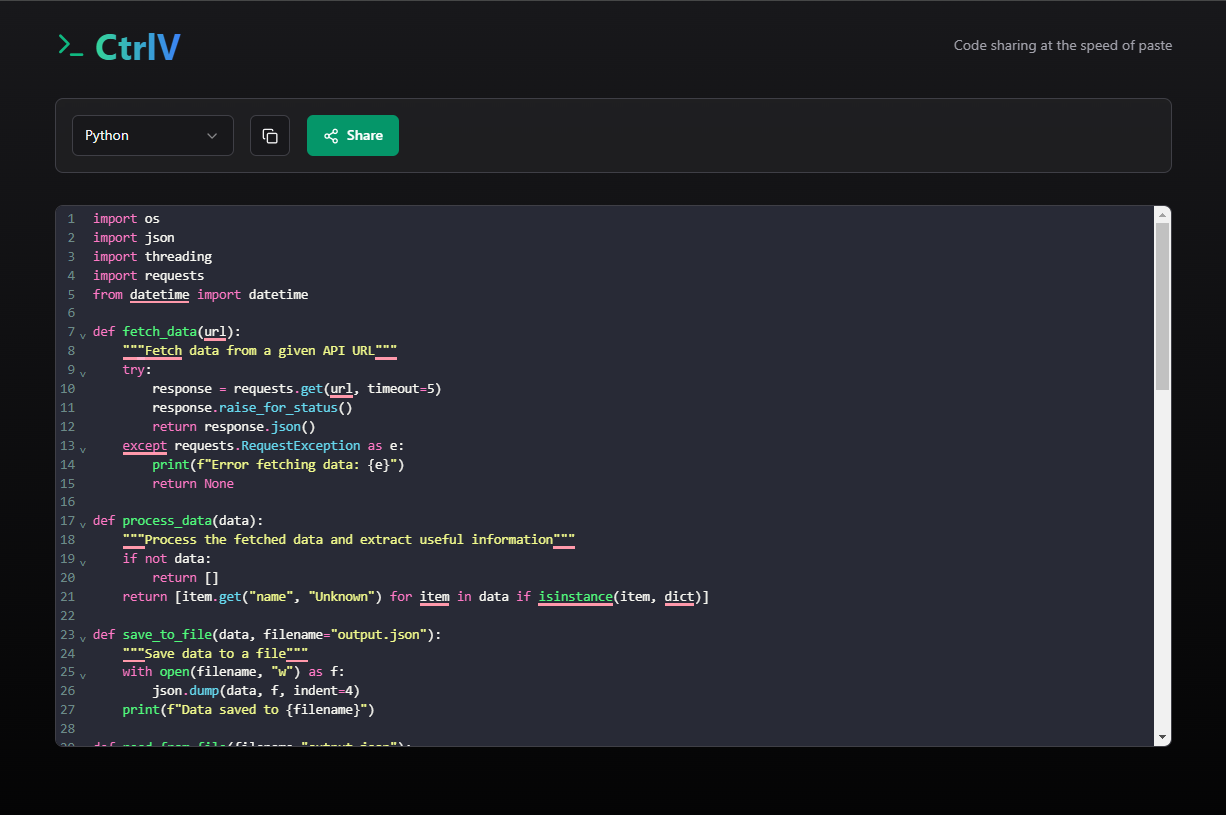Click 'response.raise_for_status()' line
Image resolution: width=1226 pixels, height=815 pixels.
(x=252, y=408)
